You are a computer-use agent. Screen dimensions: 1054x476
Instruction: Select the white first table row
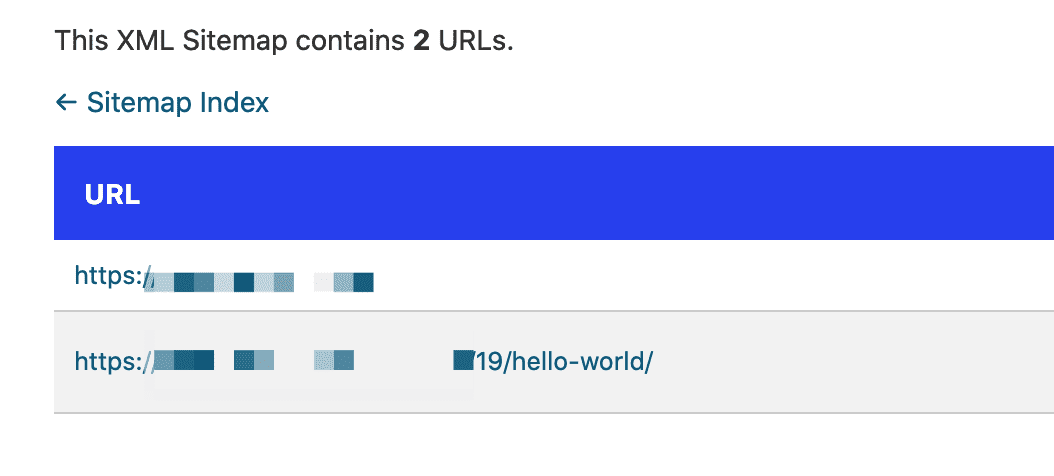(x=700, y=277)
